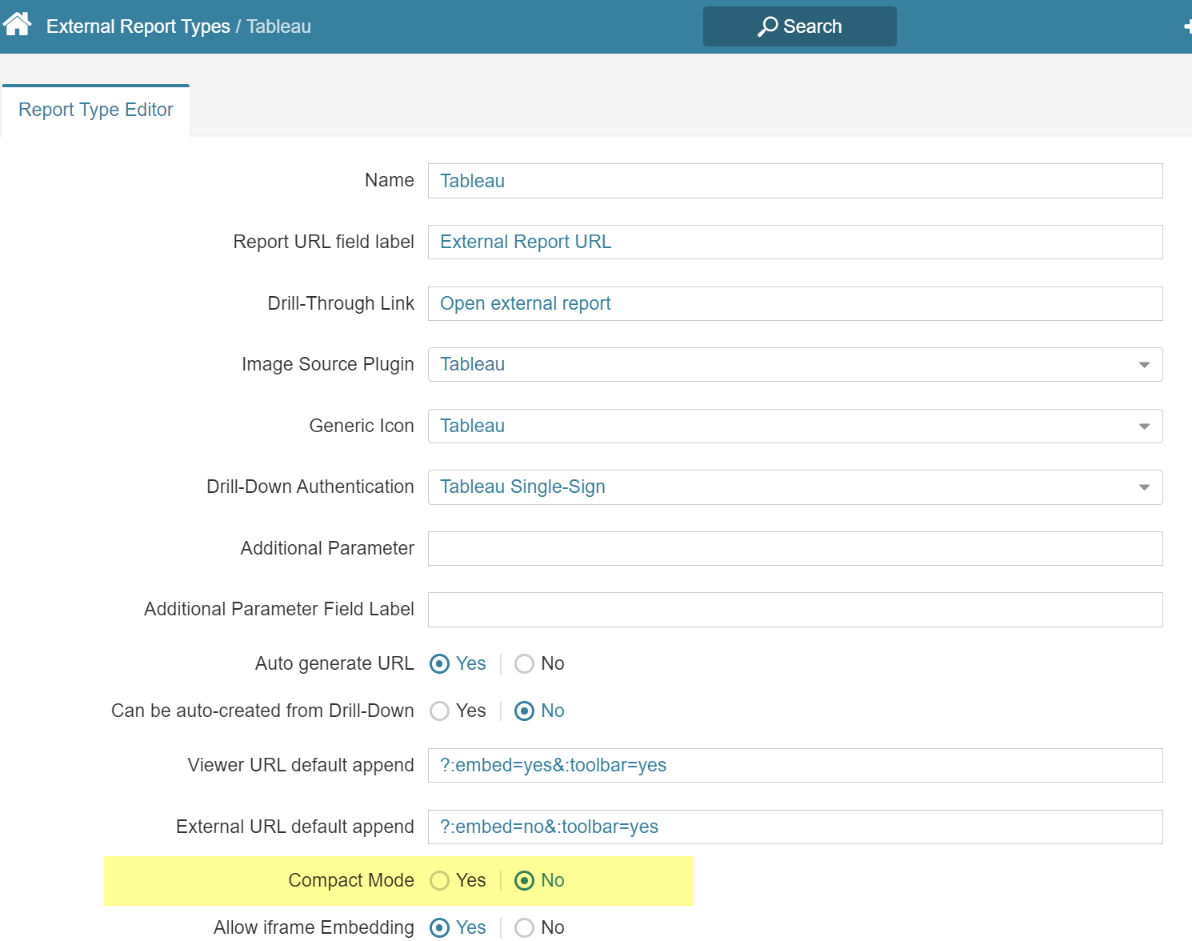Switch to the Report Type Editor tab
This screenshot has height=941, width=1192.
click(x=95, y=109)
